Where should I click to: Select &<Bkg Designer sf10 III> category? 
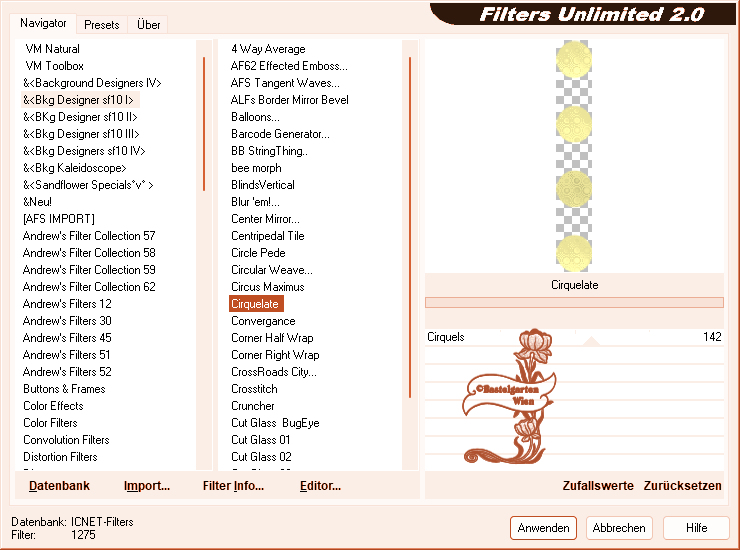[81, 134]
